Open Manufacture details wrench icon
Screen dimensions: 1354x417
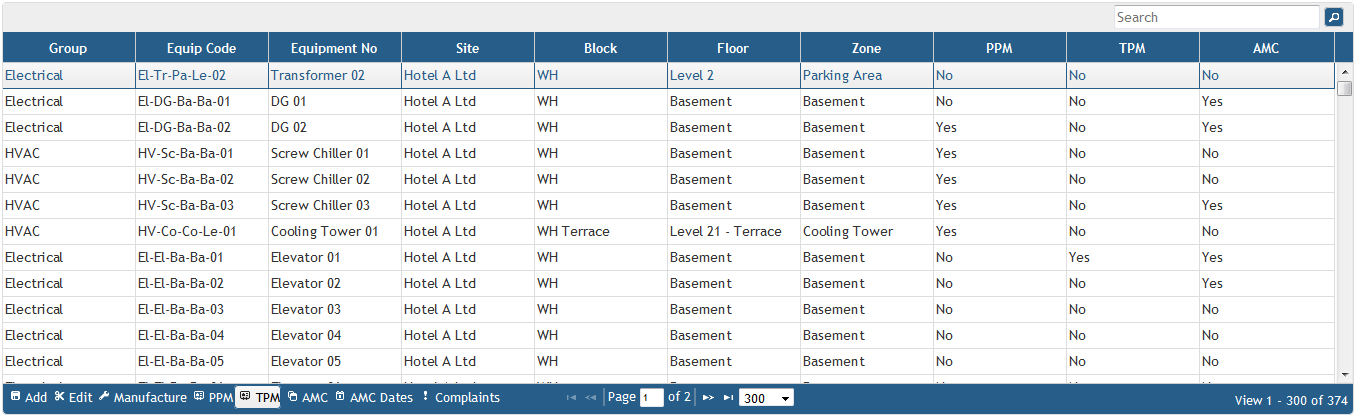[x=104, y=397]
